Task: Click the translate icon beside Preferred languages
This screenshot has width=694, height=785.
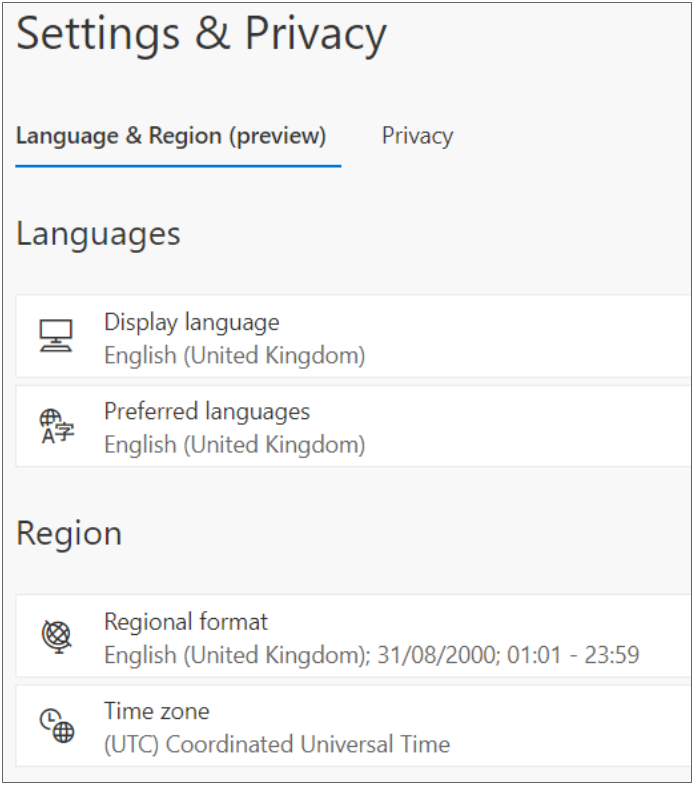Action: point(57,426)
